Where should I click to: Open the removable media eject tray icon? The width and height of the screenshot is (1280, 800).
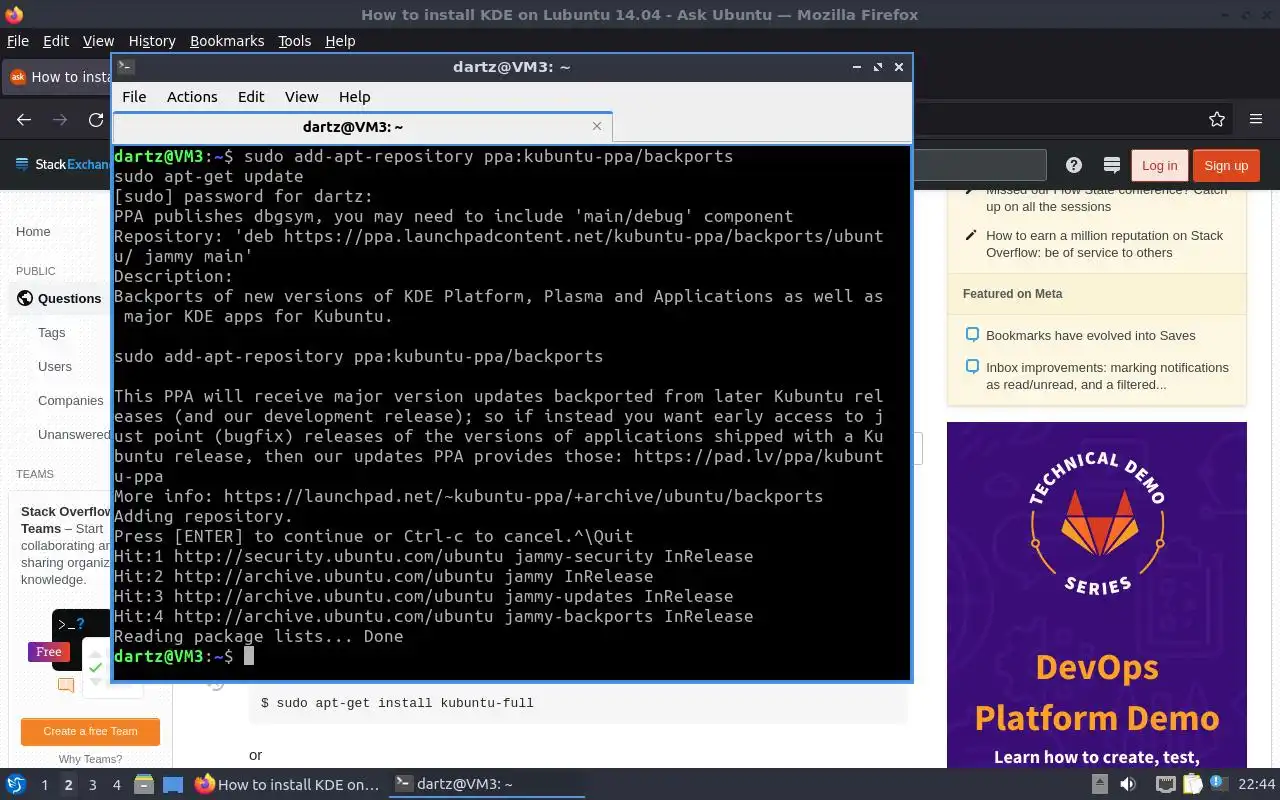1099,784
